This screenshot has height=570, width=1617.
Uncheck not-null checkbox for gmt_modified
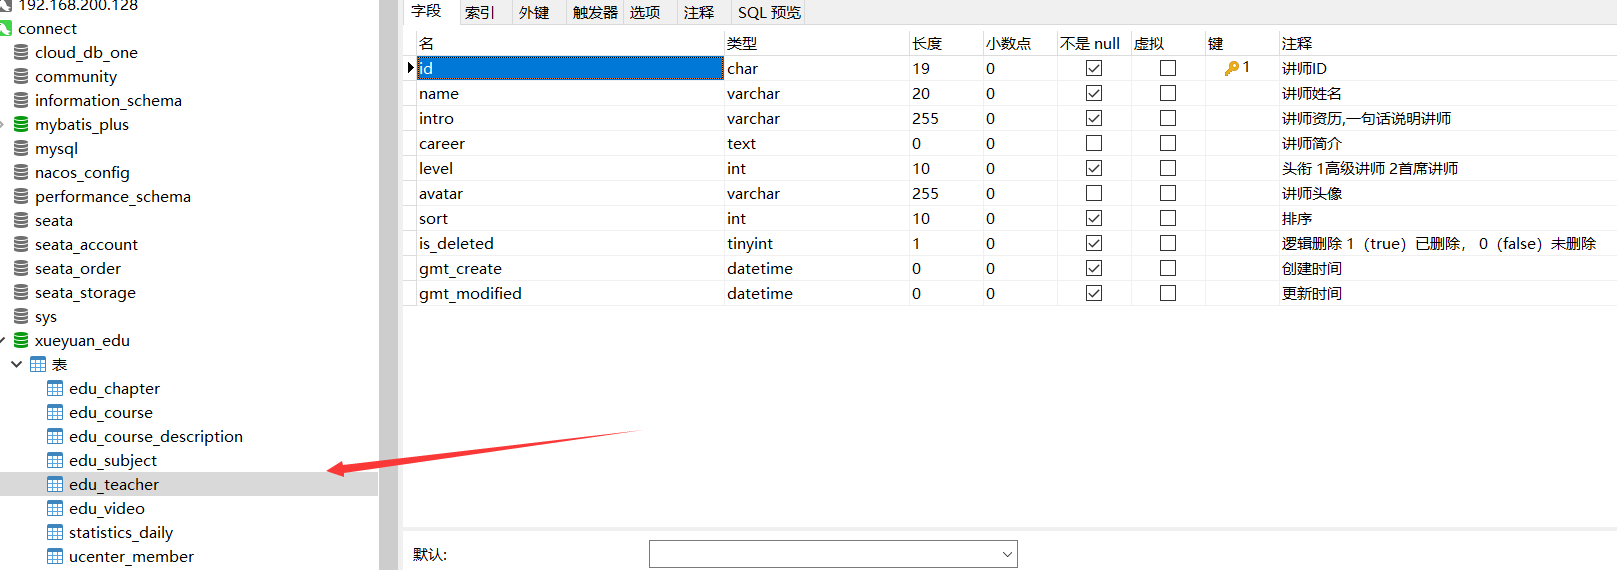[x=1094, y=294]
